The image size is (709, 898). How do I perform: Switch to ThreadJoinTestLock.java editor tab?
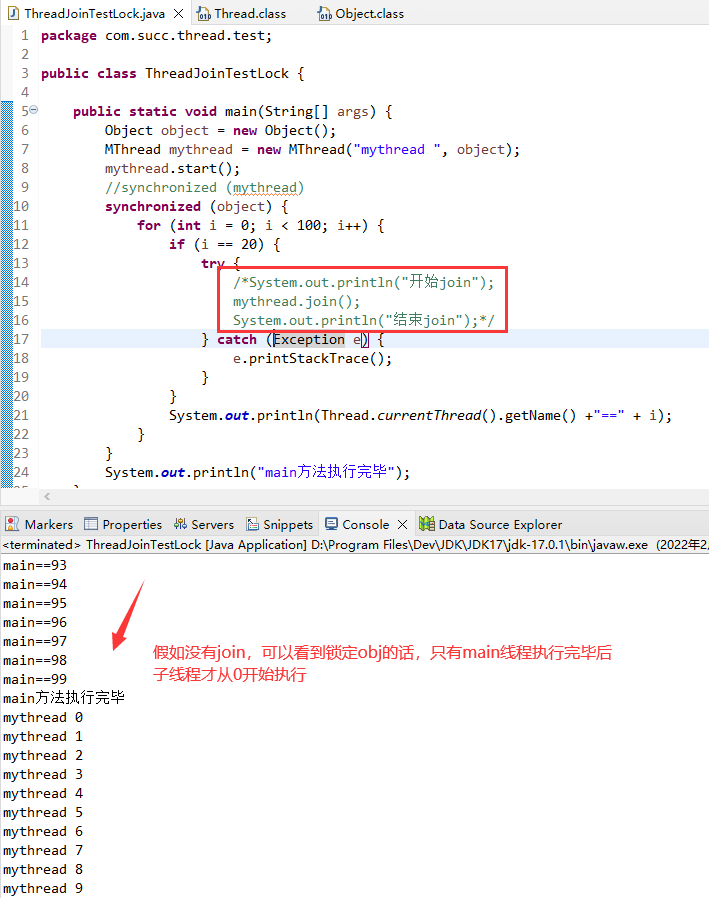click(94, 13)
